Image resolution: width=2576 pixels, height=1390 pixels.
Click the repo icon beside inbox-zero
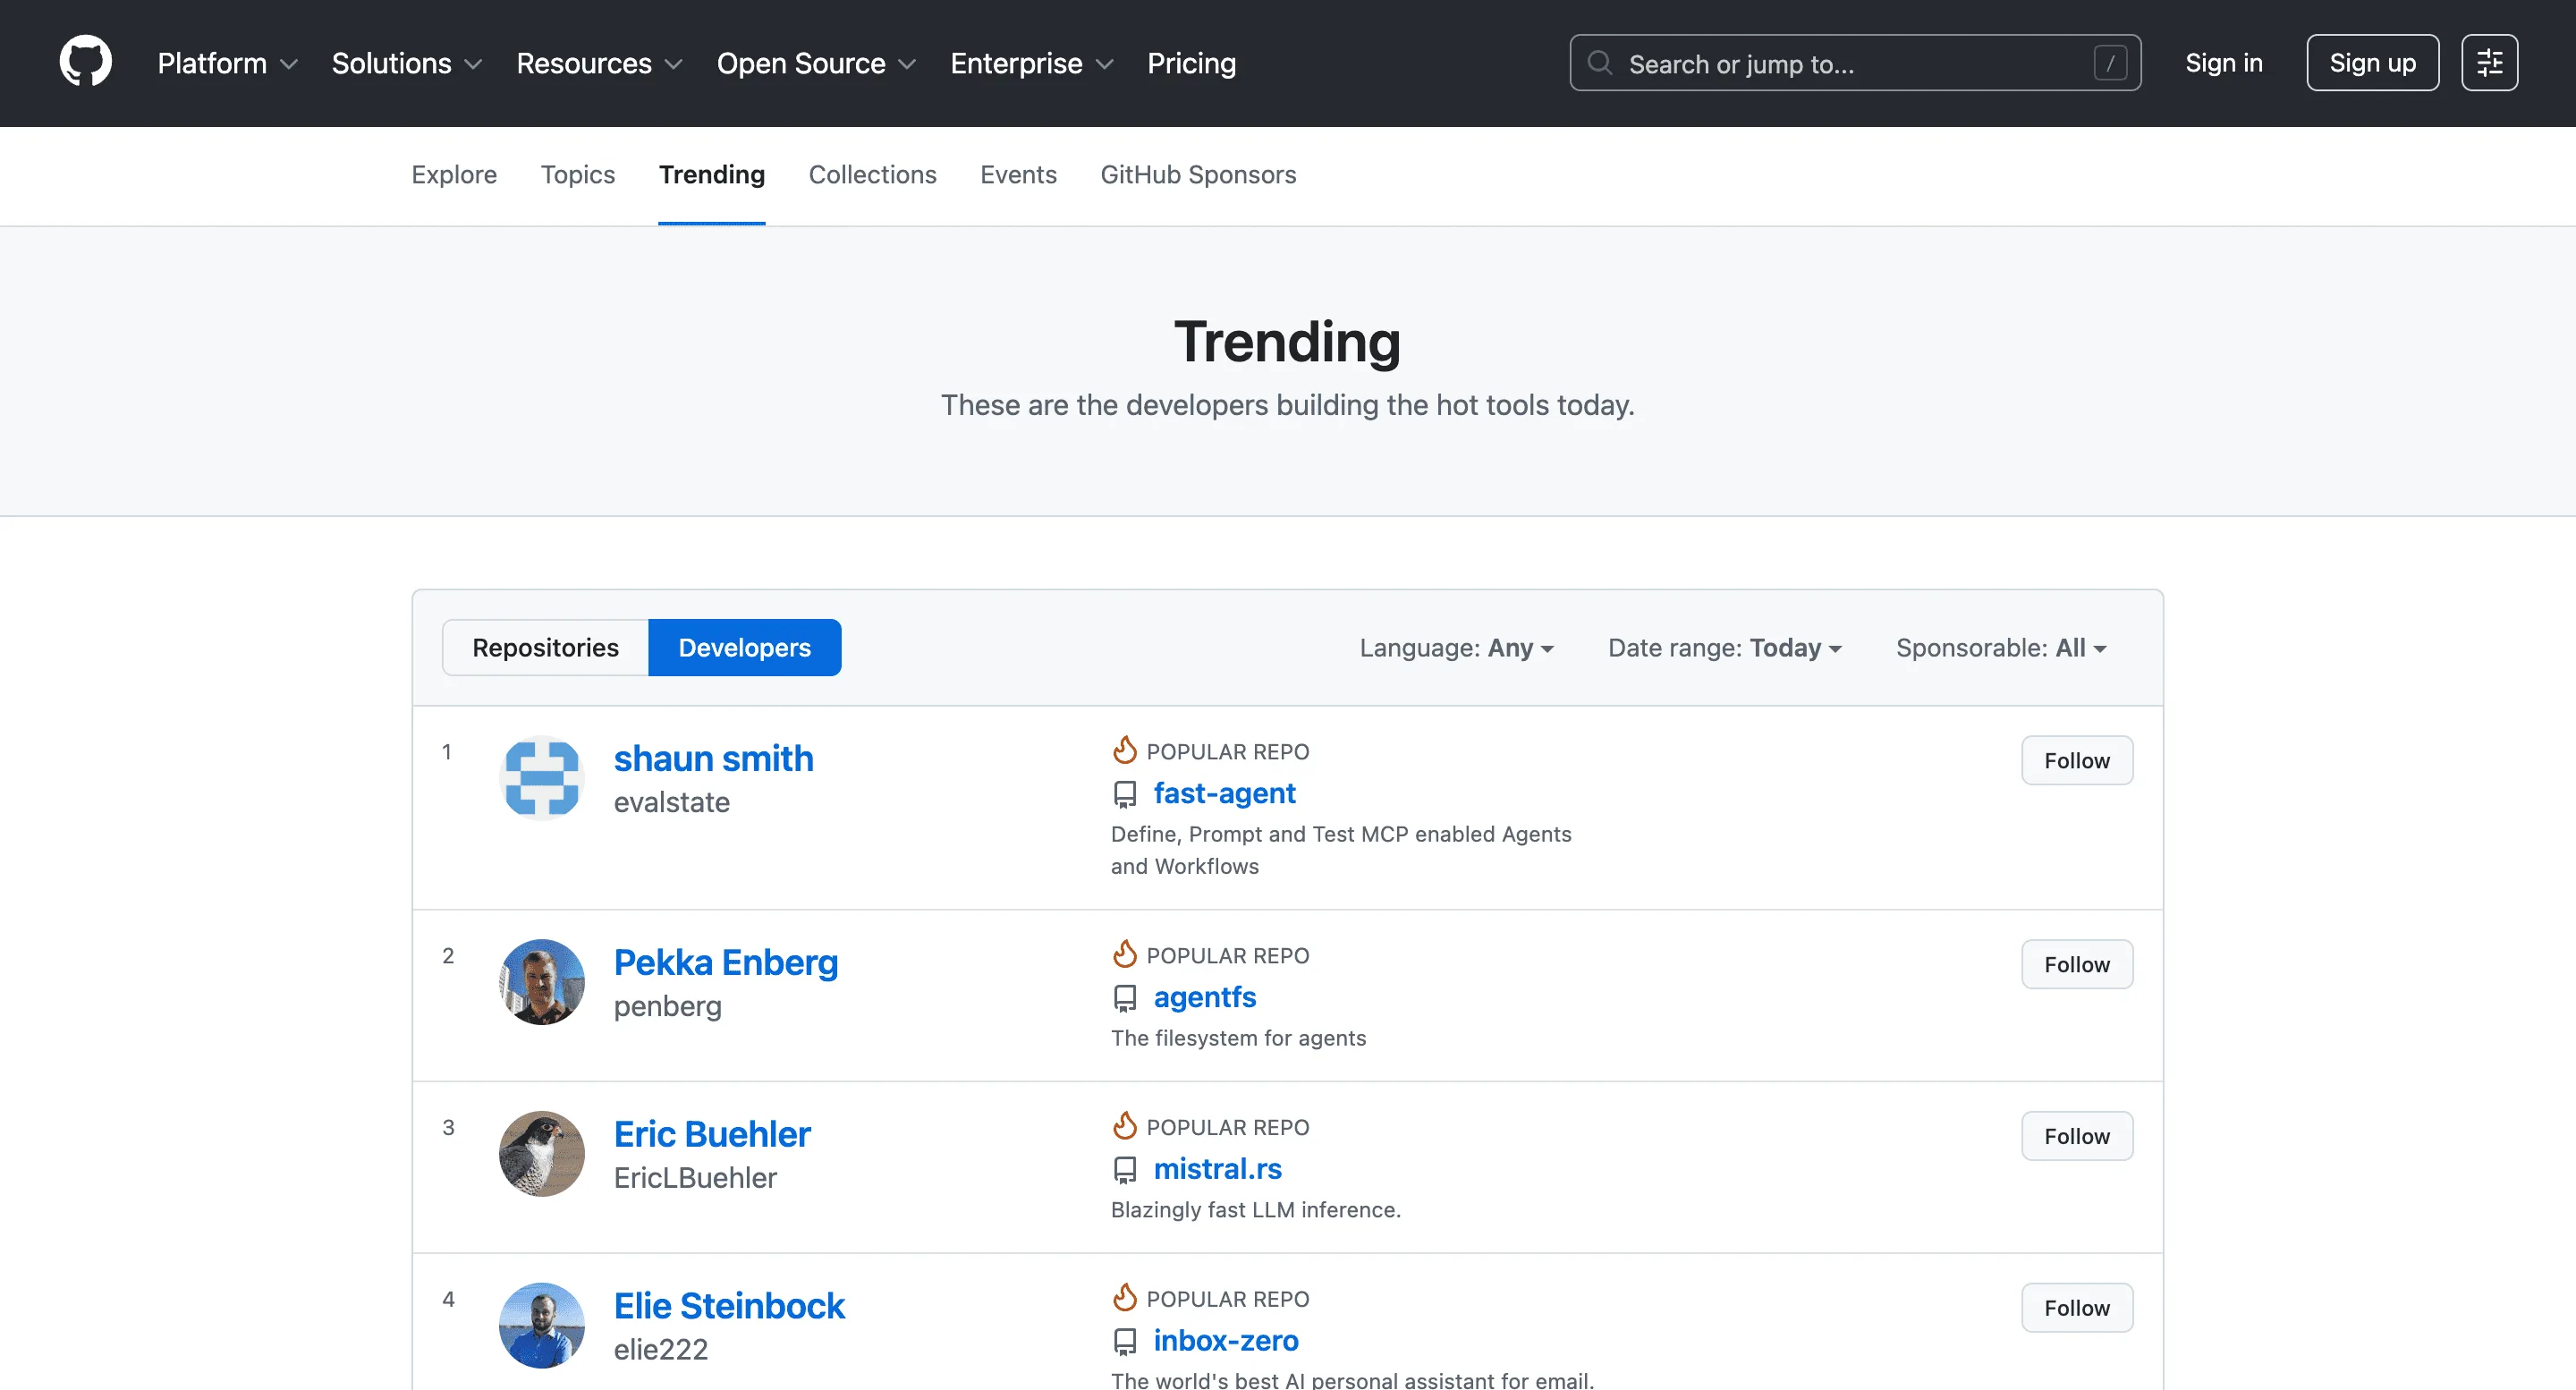click(x=1125, y=1341)
